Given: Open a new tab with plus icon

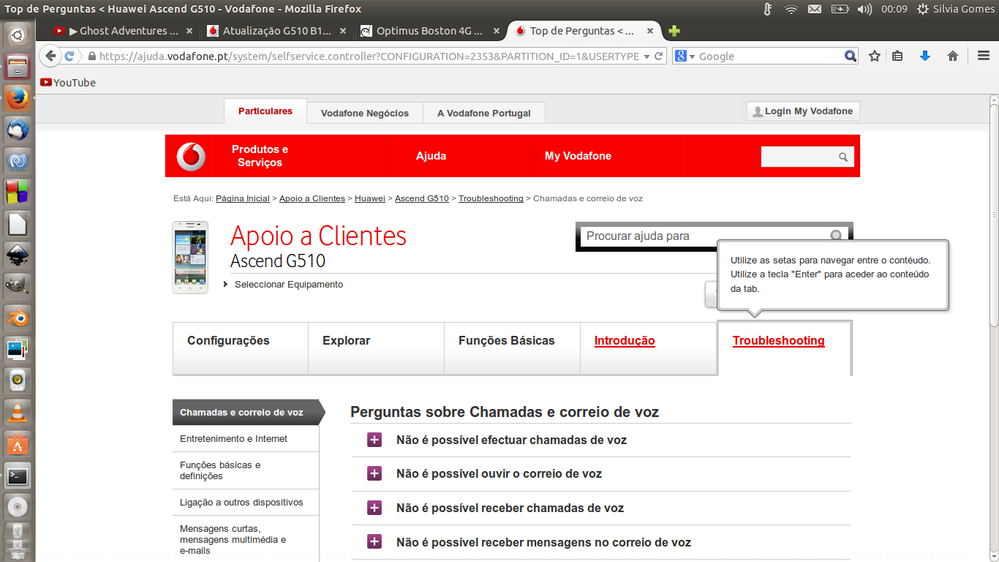Looking at the screenshot, I should tap(674, 31).
